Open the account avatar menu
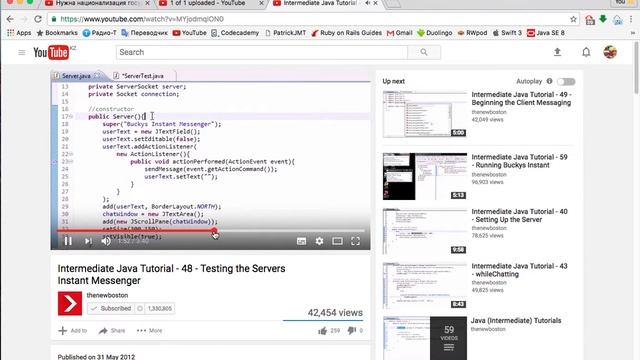This screenshot has width=640, height=360. pos(610,52)
